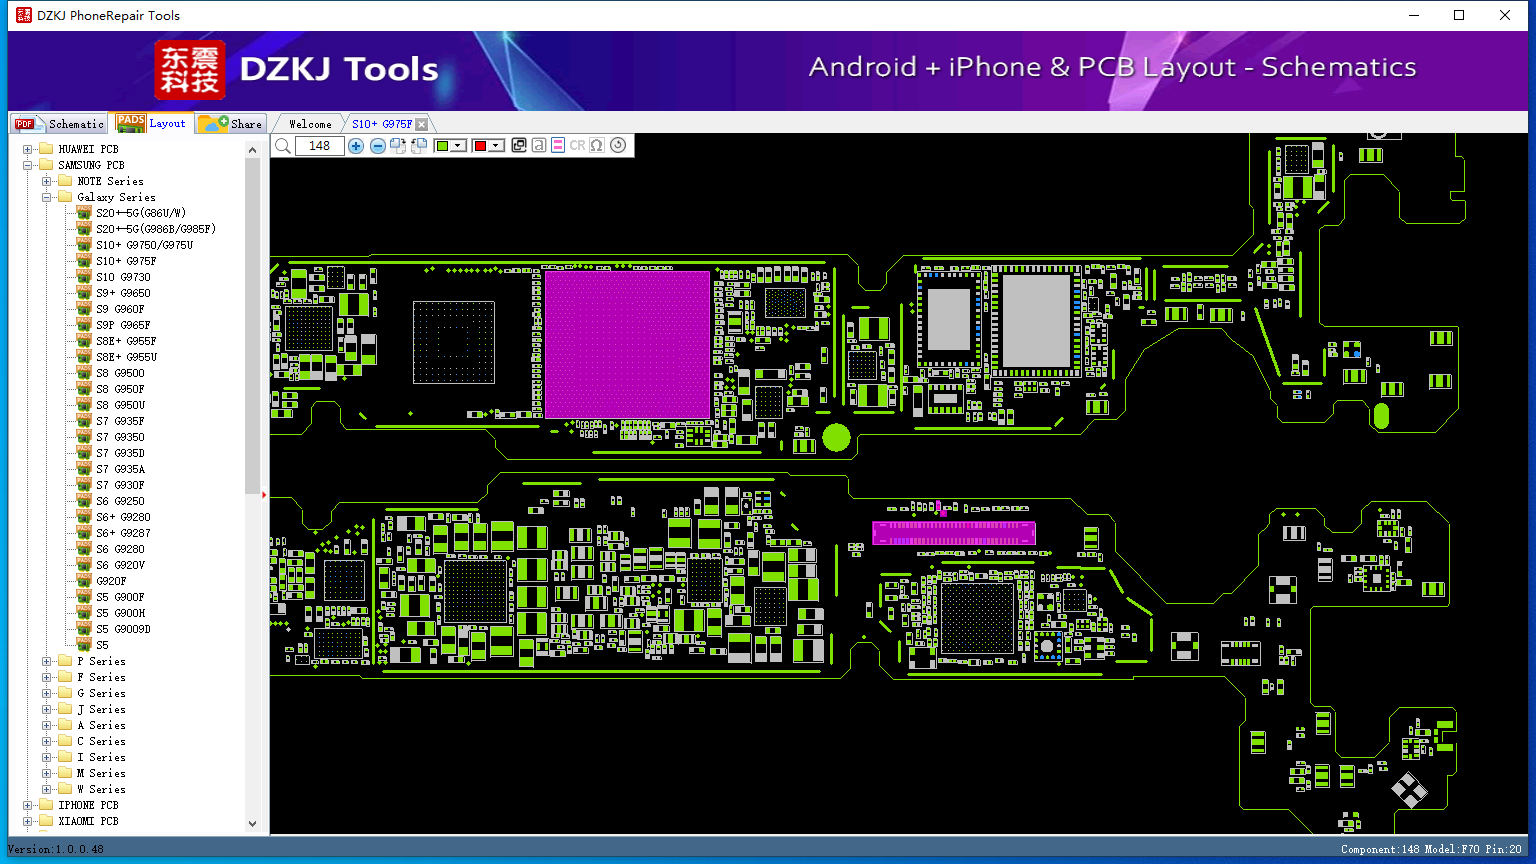1536x864 pixels.
Task: Click the circular reset view icon
Action: [x=618, y=146]
